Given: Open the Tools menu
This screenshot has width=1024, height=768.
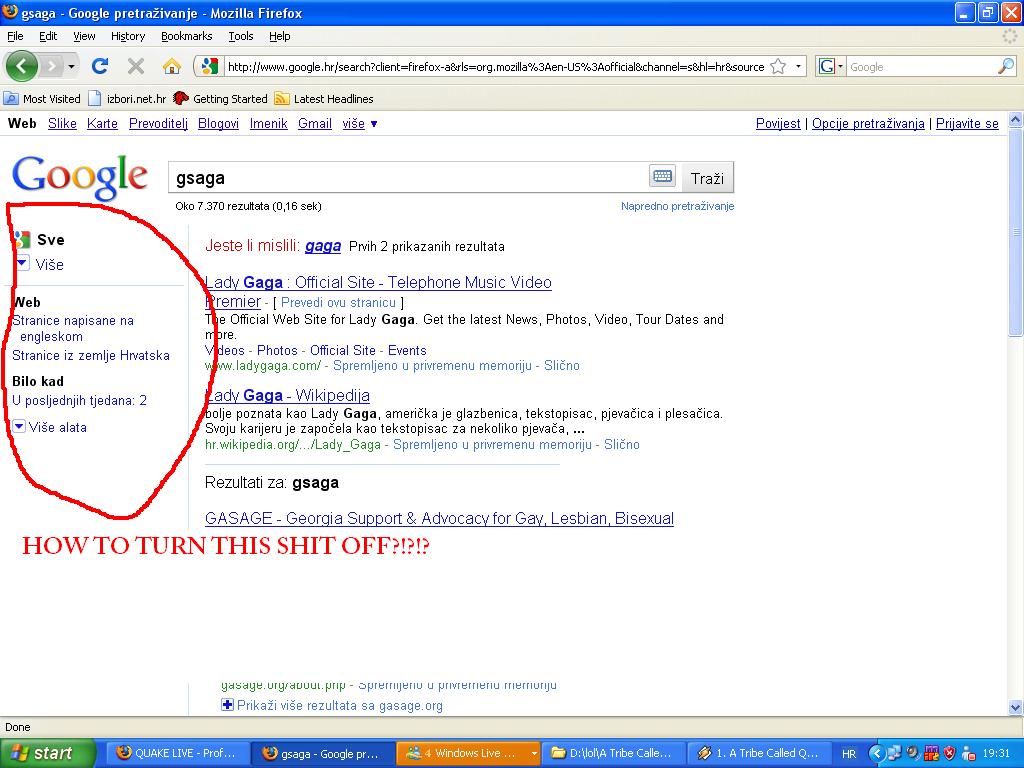Looking at the screenshot, I should (241, 36).
